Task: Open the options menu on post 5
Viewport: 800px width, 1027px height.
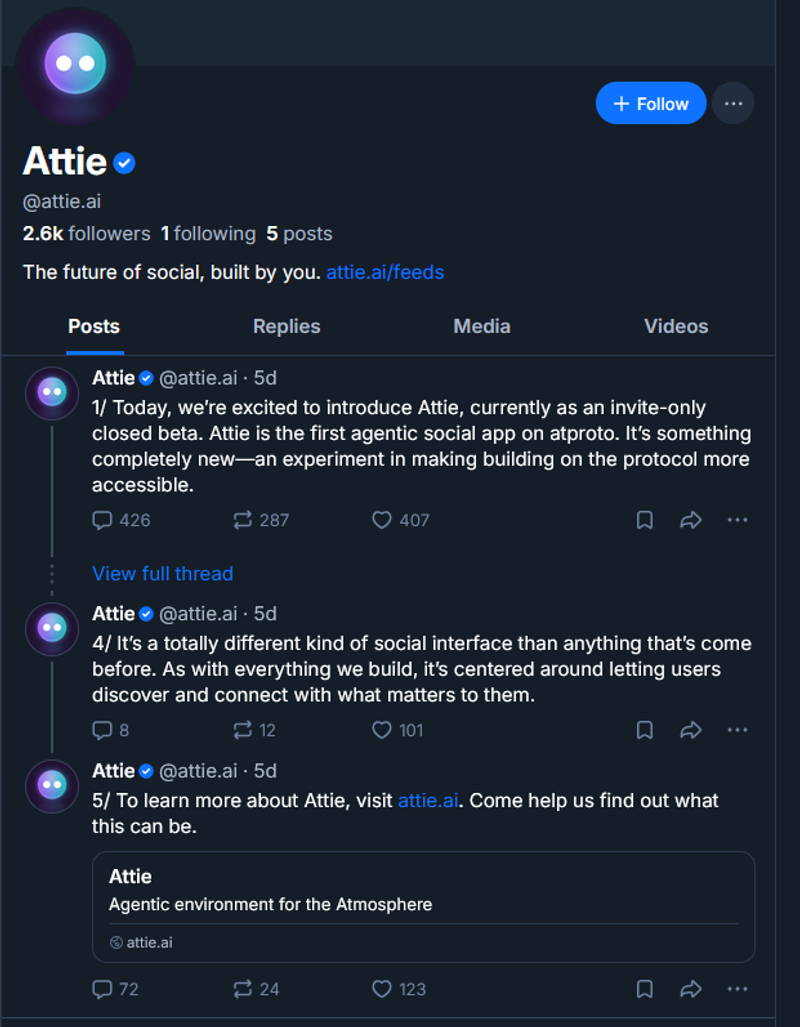Action: [x=738, y=989]
